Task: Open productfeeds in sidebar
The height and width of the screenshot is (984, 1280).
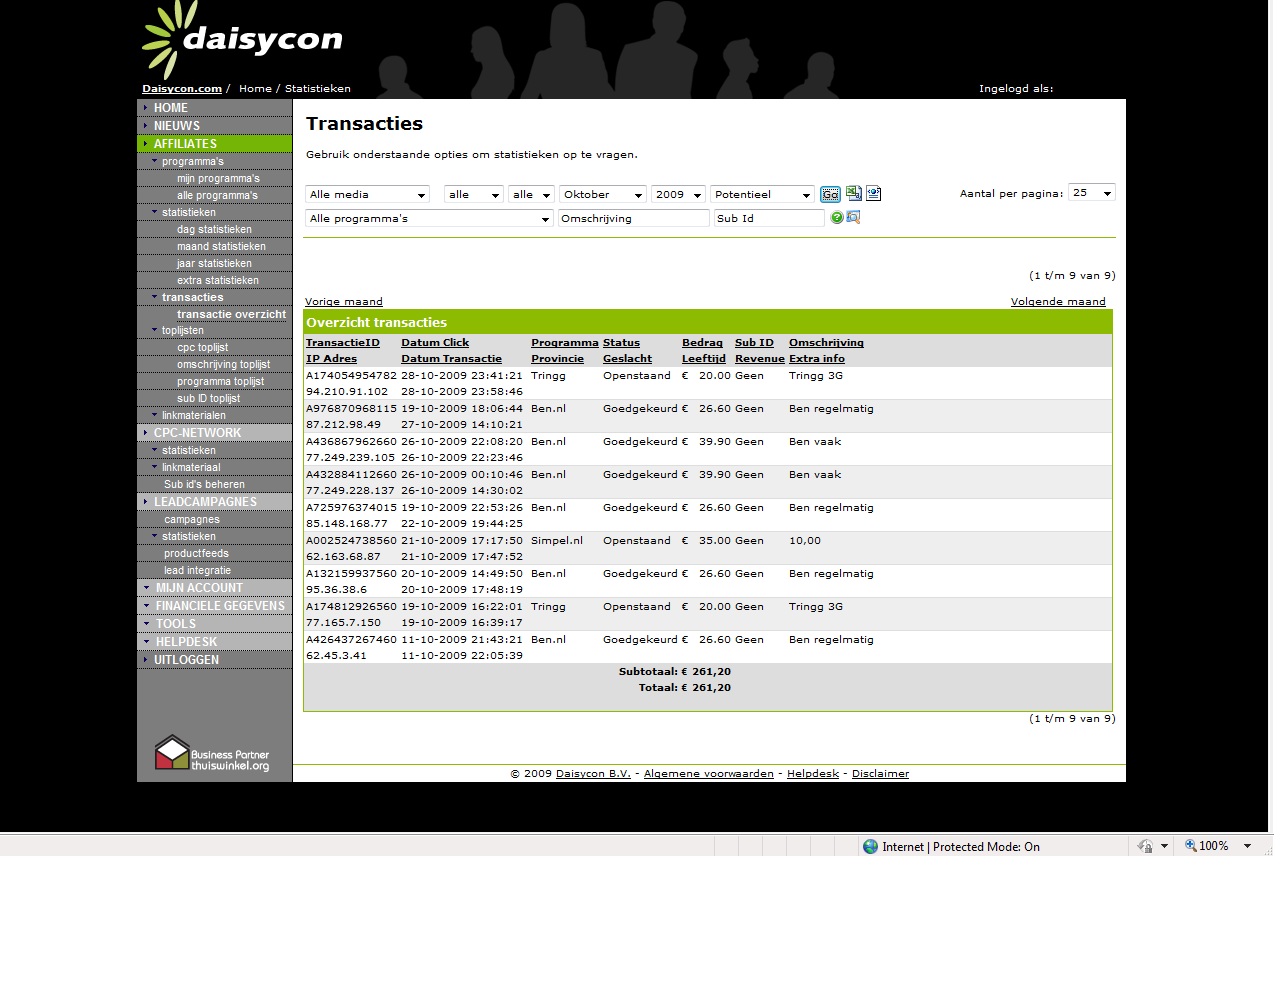Action: point(196,554)
